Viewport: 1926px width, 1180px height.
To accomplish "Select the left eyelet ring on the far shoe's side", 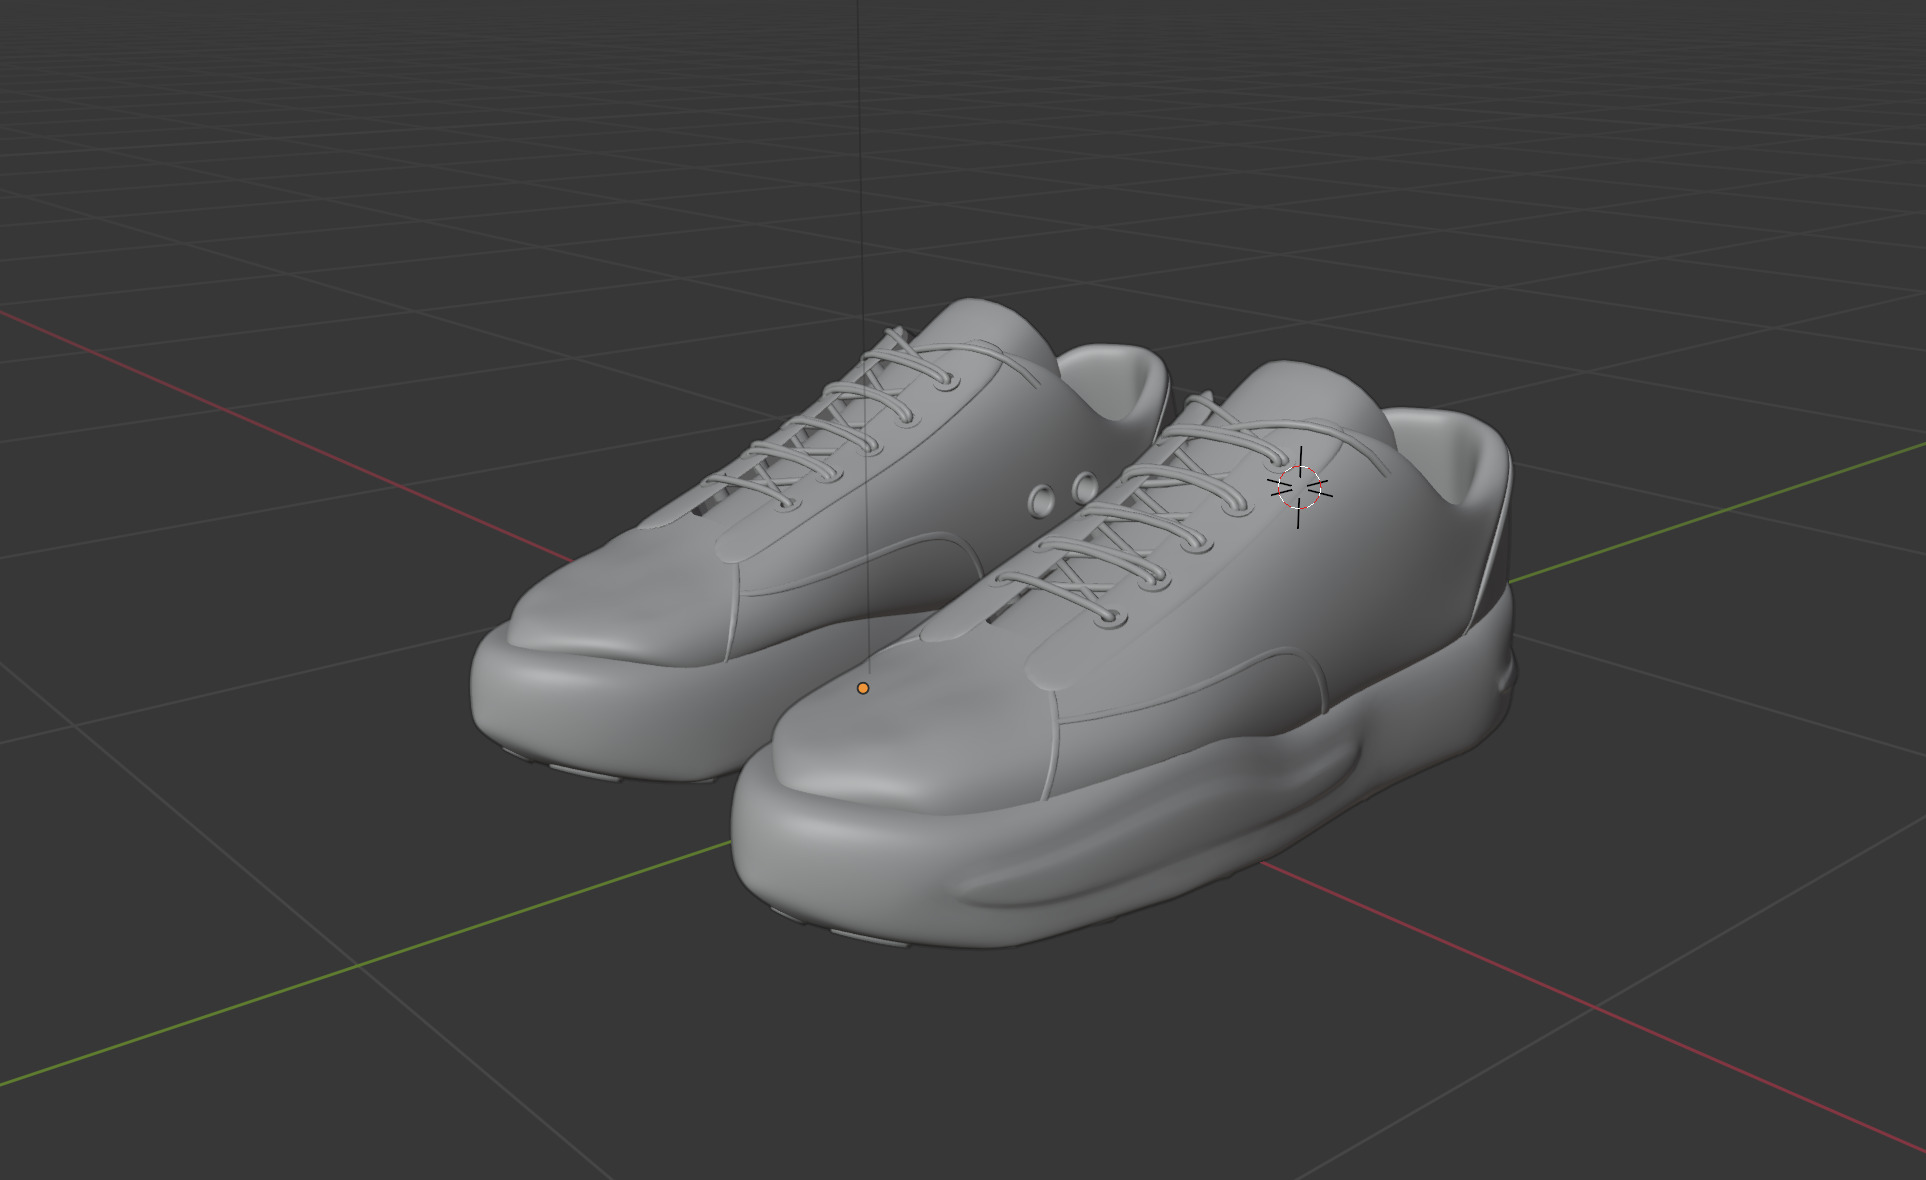I will [x=1043, y=500].
